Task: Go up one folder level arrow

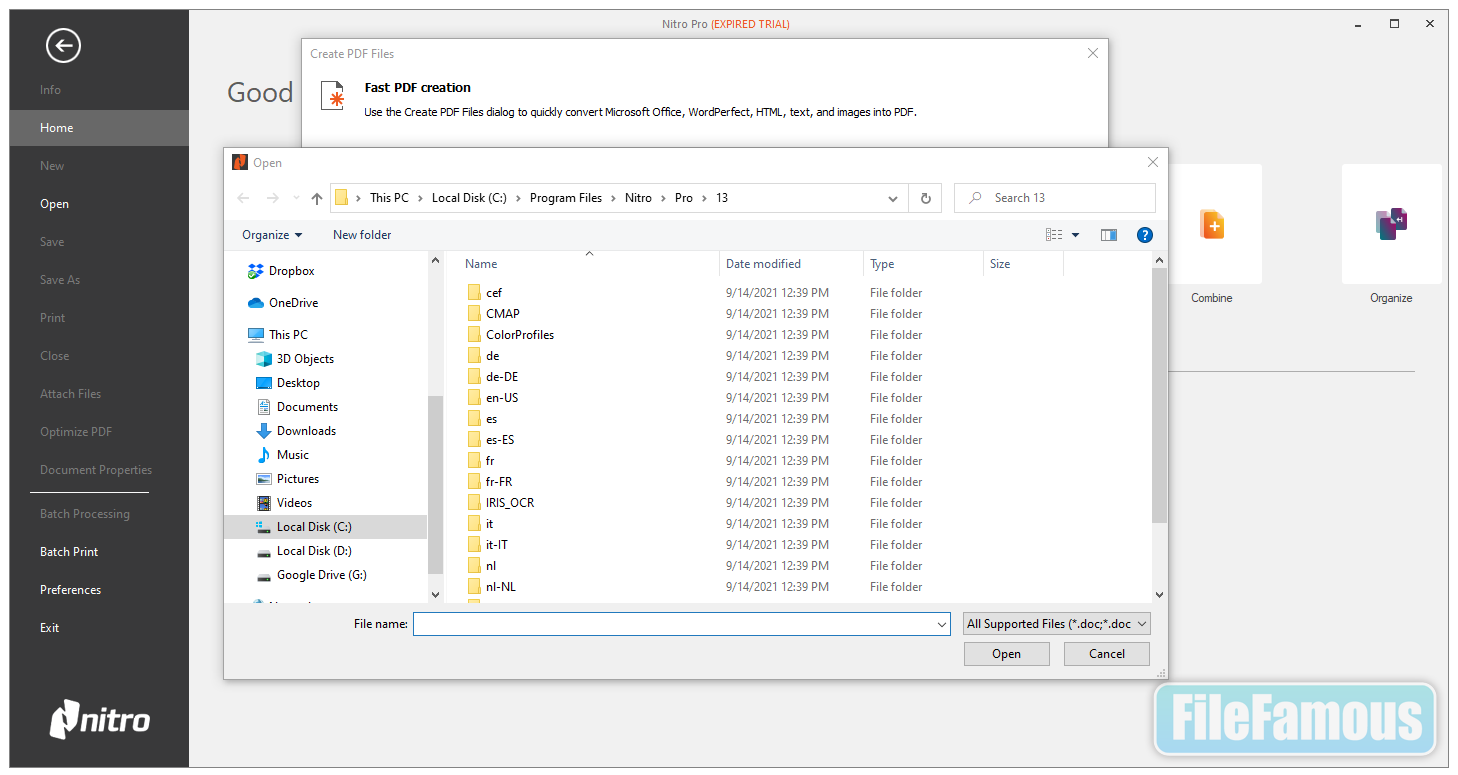Action: tap(317, 198)
